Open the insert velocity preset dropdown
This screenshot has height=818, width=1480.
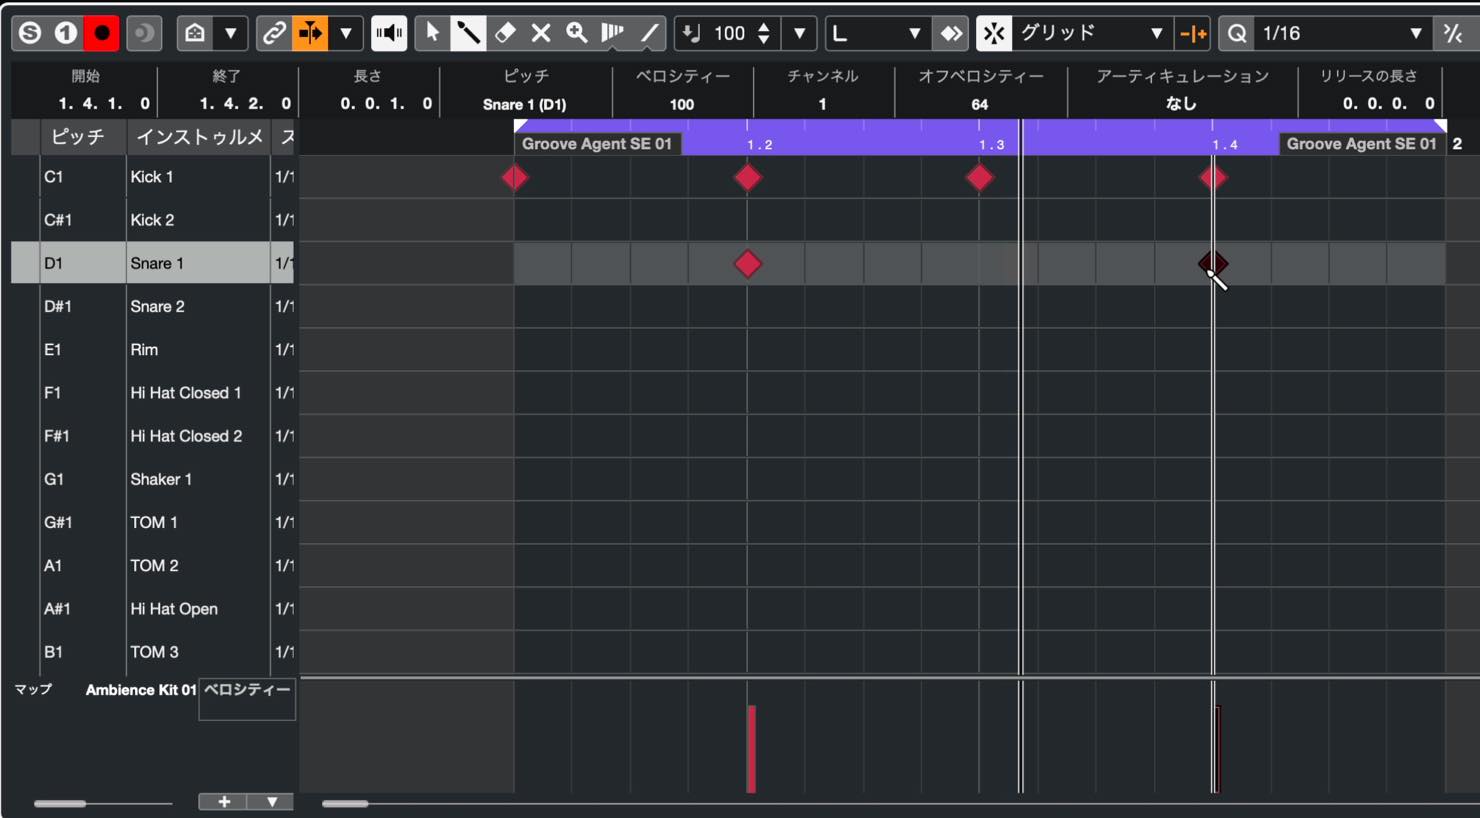click(799, 33)
